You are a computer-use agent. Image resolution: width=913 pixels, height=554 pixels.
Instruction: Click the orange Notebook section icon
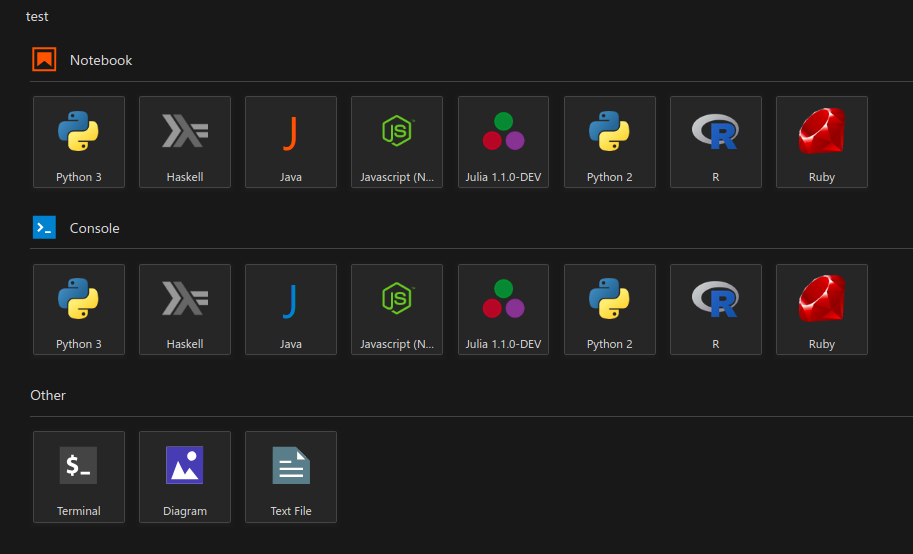44,59
